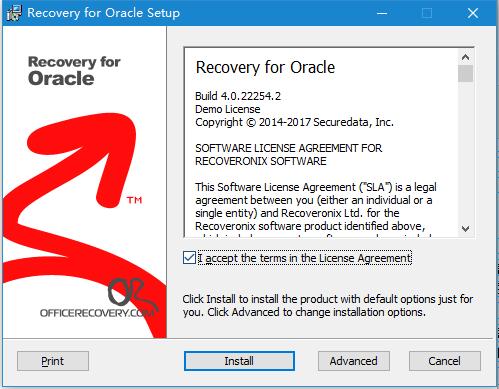Viewport: 499px width, 389px height.
Task: Minimize the Recovery for Oracle Setup window
Action: coord(382,13)
